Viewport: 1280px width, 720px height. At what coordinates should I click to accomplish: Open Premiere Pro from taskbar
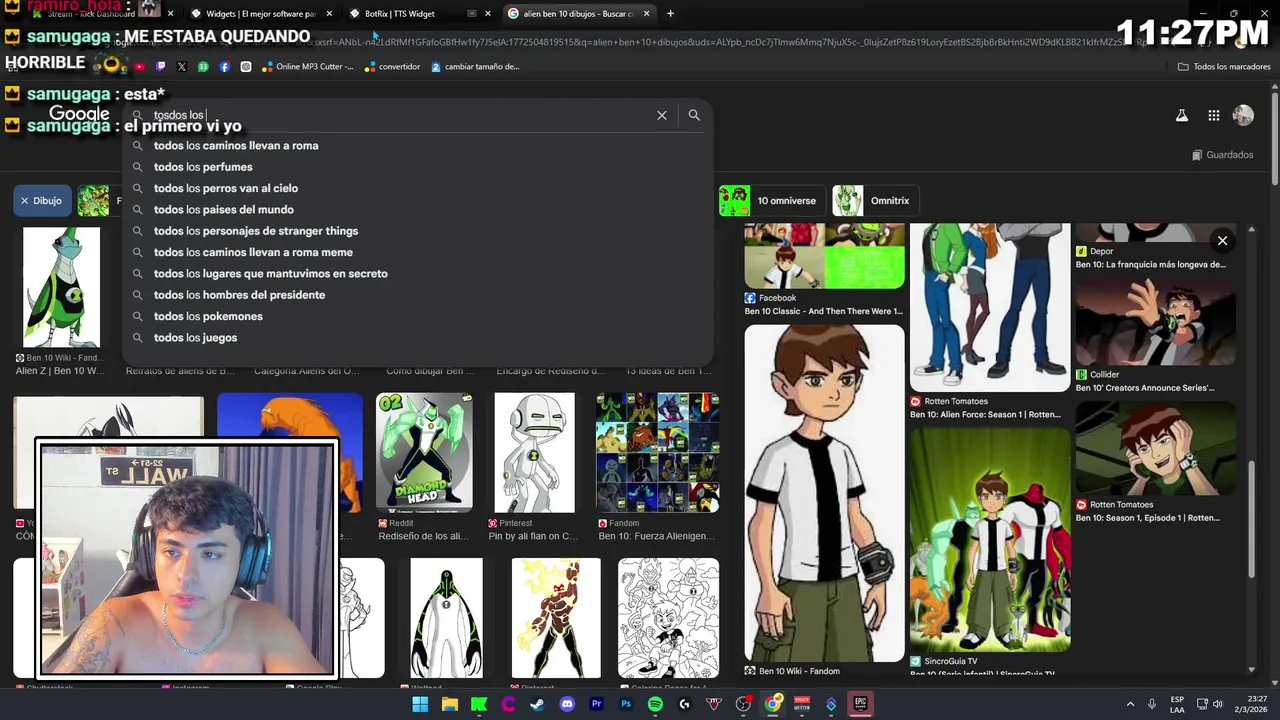[597, 704]
